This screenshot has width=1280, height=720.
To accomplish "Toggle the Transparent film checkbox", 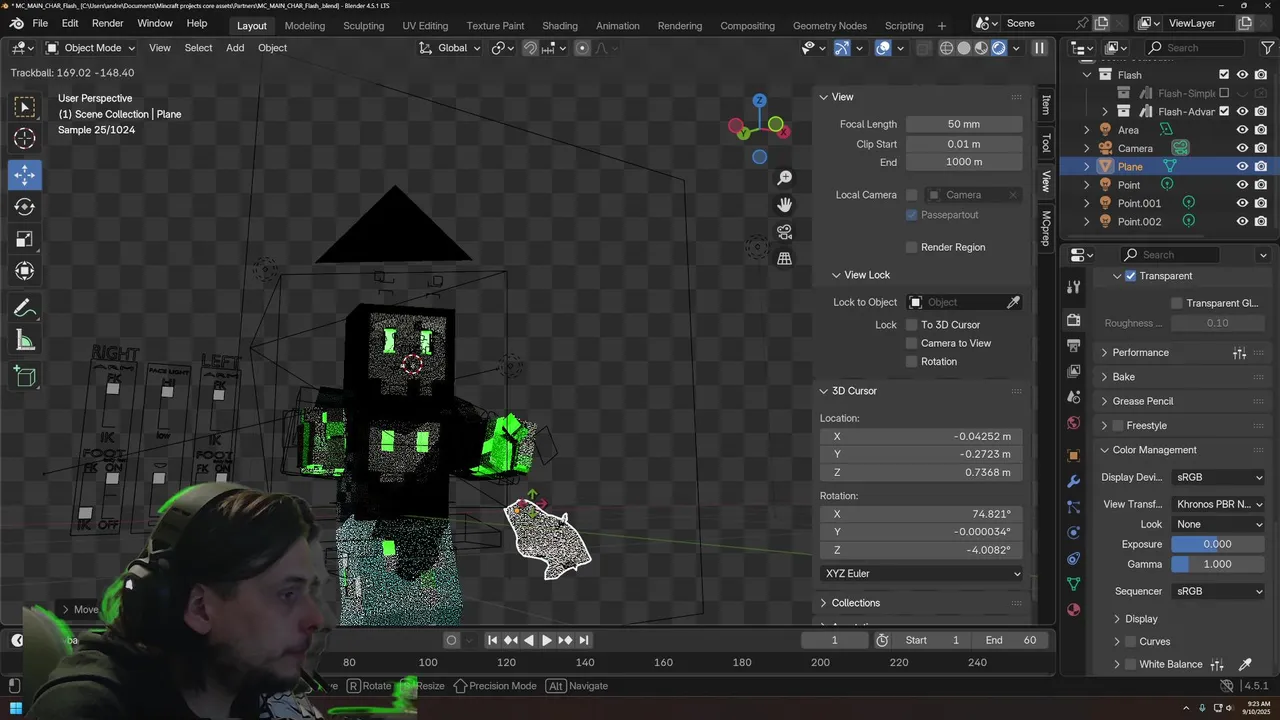I will pos(1130,276).
